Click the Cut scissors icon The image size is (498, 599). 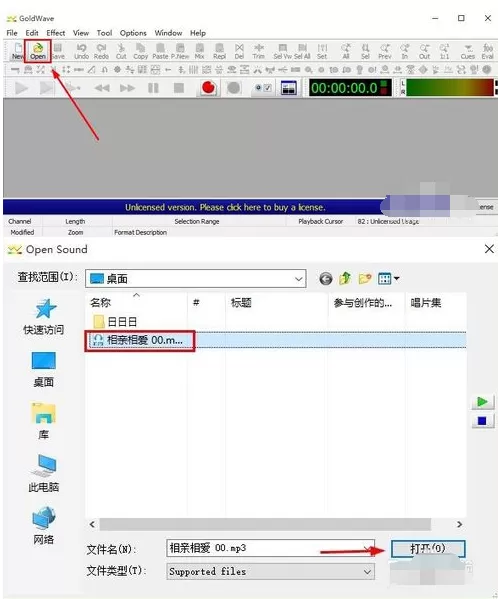click(x=121, y=51)
